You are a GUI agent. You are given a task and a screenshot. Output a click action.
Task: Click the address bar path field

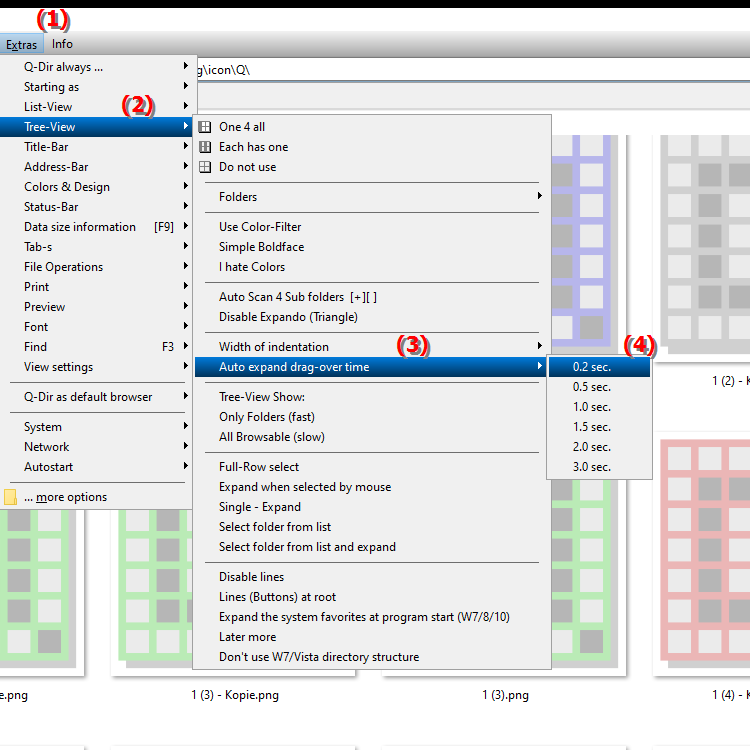471,70
